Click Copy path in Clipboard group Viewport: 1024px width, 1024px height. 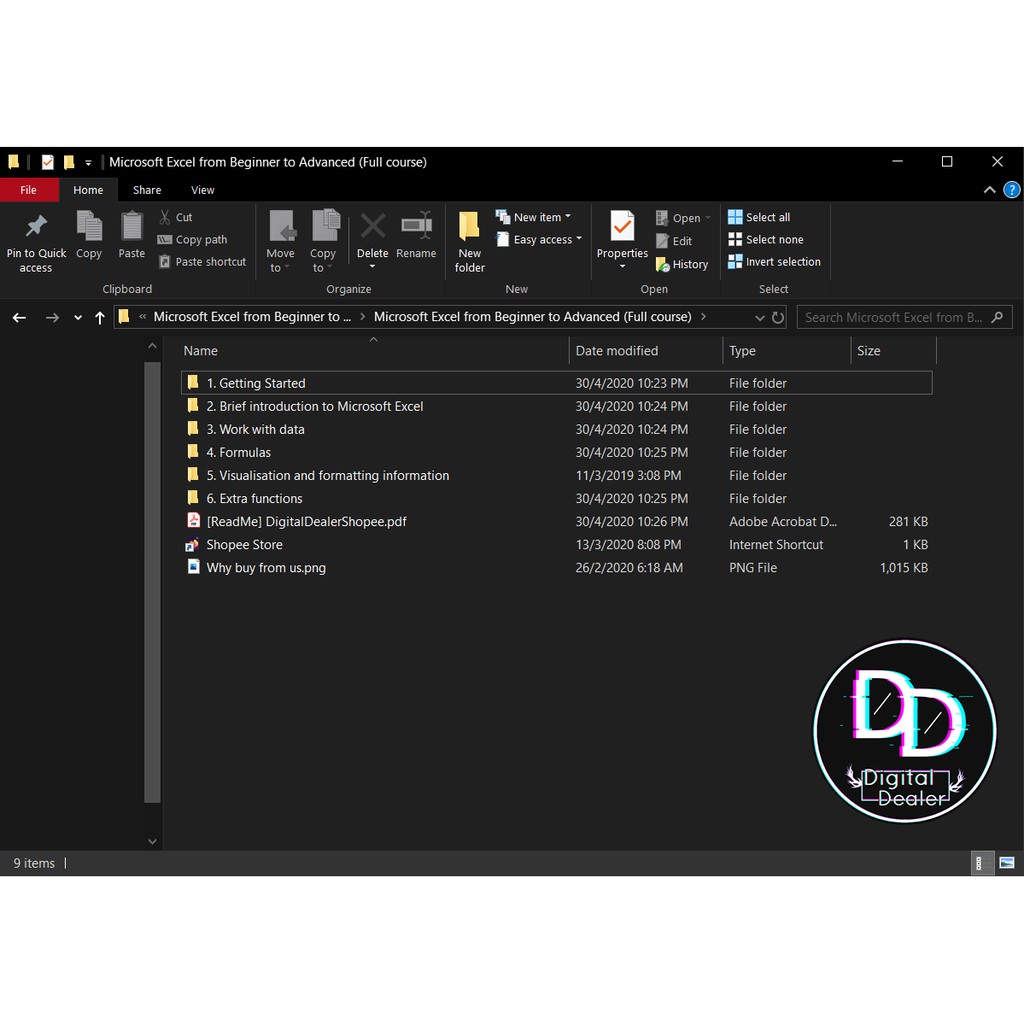(193, 240)
